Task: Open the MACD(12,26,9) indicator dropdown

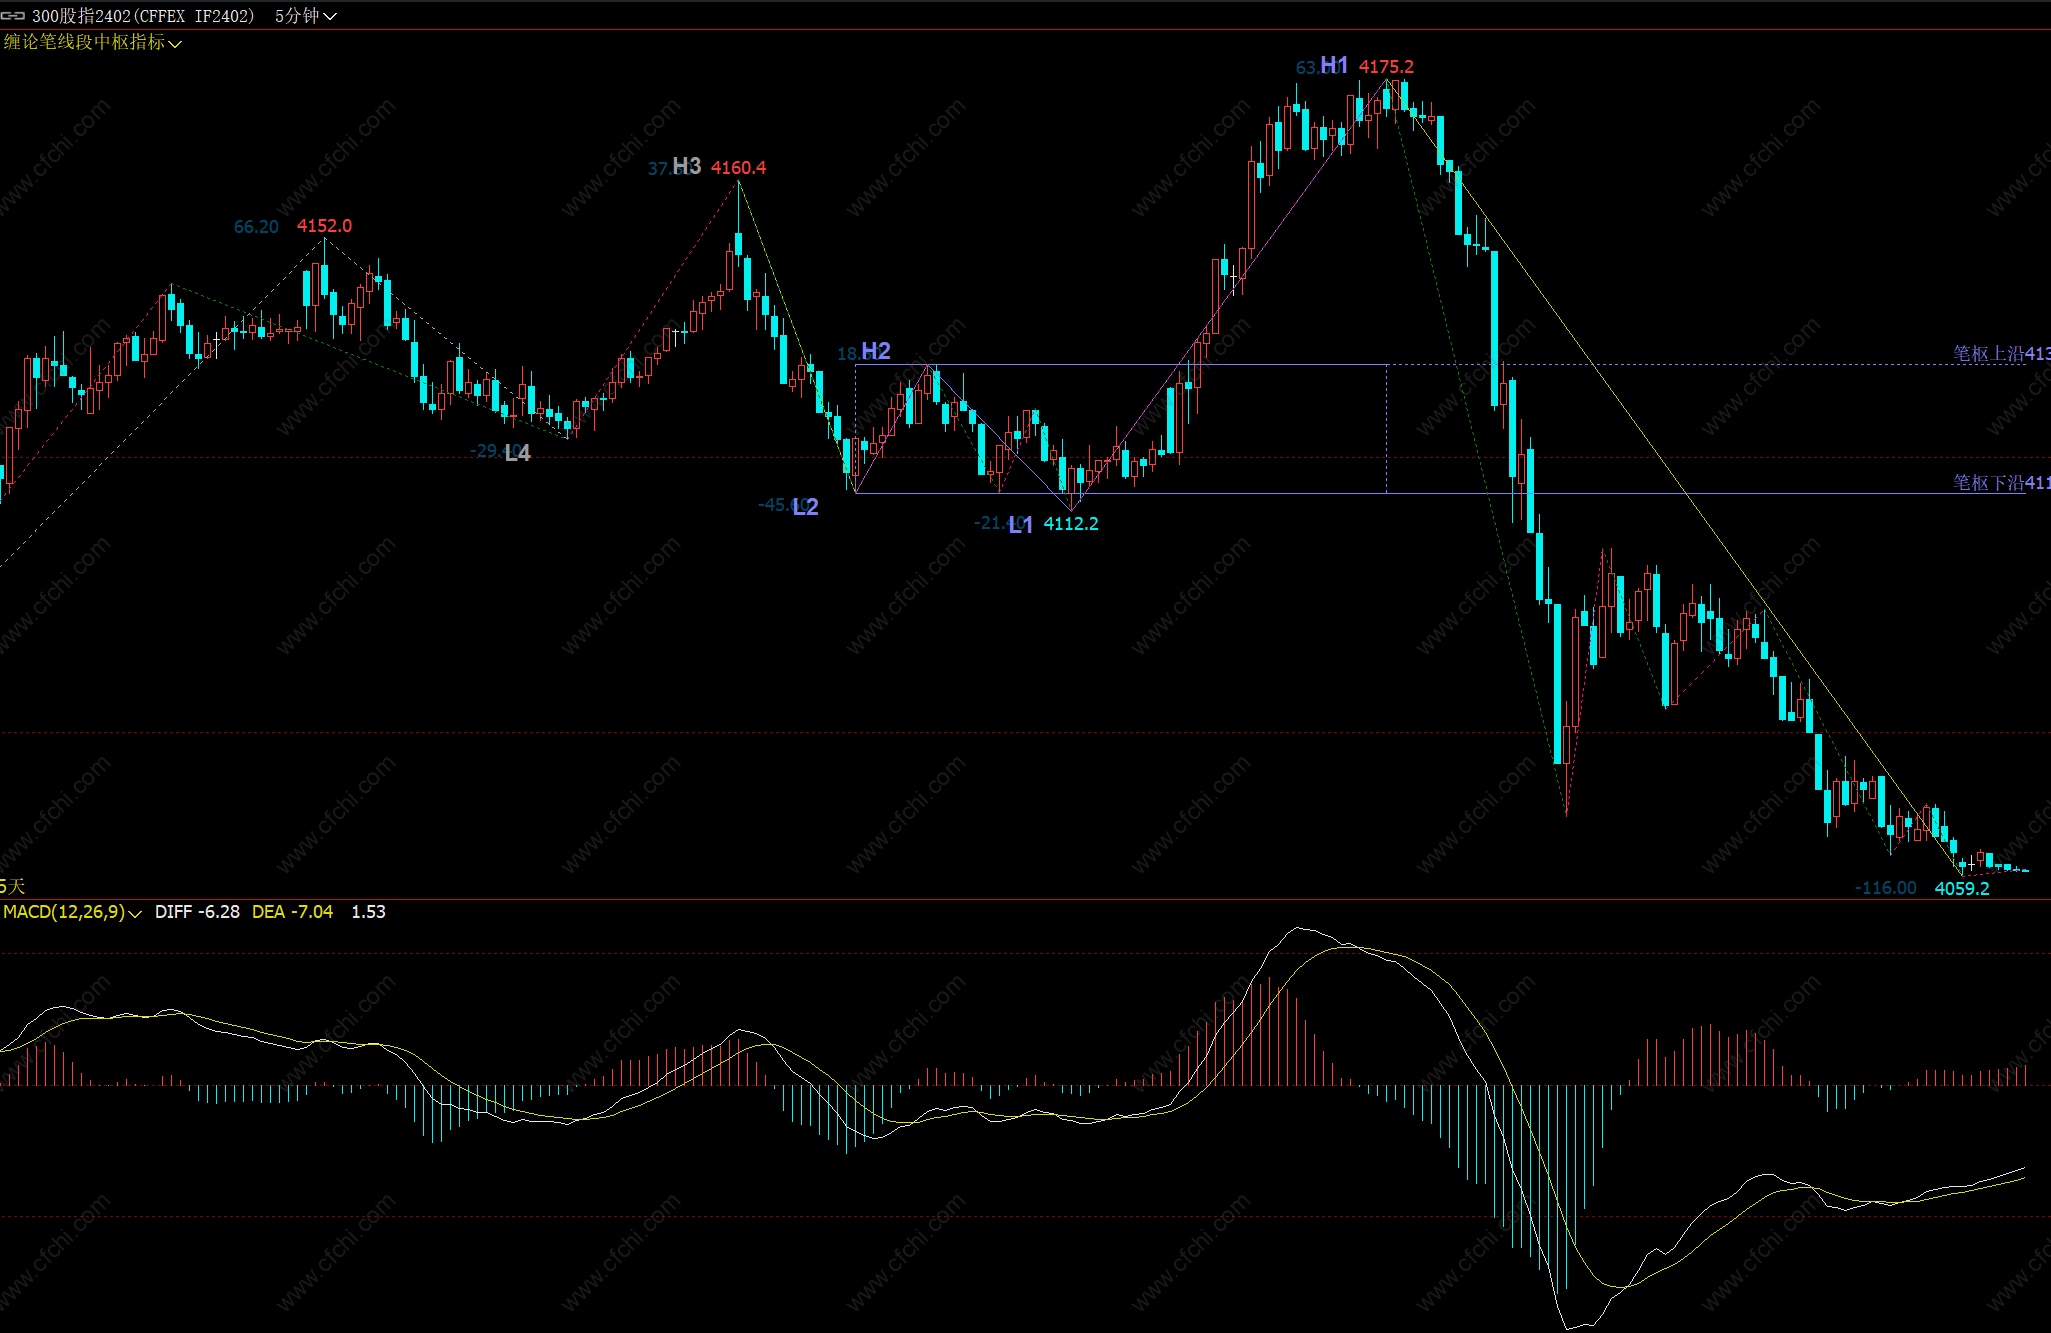Action: click(x=72, y=912)
